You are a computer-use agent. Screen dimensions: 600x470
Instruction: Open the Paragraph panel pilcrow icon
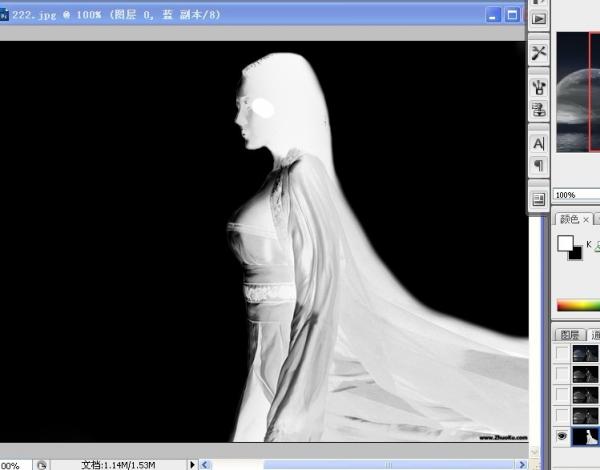[x=539, y=165]
